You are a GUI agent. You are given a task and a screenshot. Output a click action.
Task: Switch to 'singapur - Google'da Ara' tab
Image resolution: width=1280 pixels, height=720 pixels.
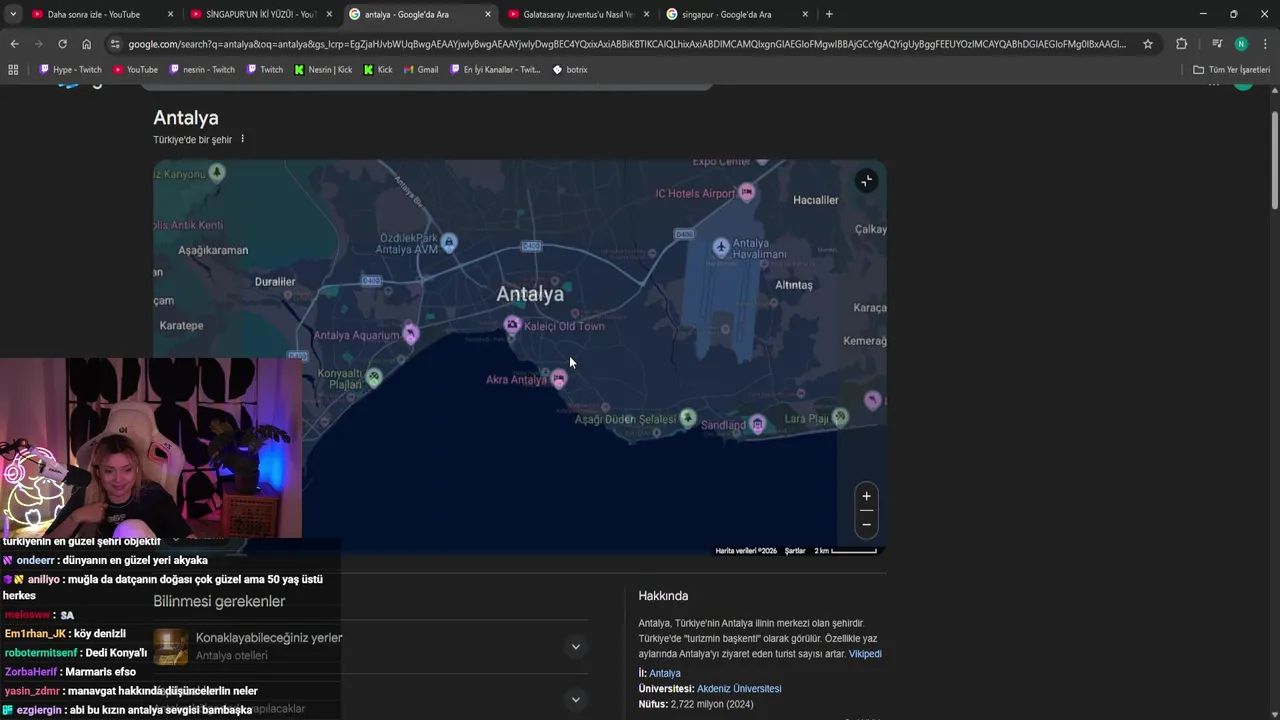pyautogui.click(x=736, y=14)
